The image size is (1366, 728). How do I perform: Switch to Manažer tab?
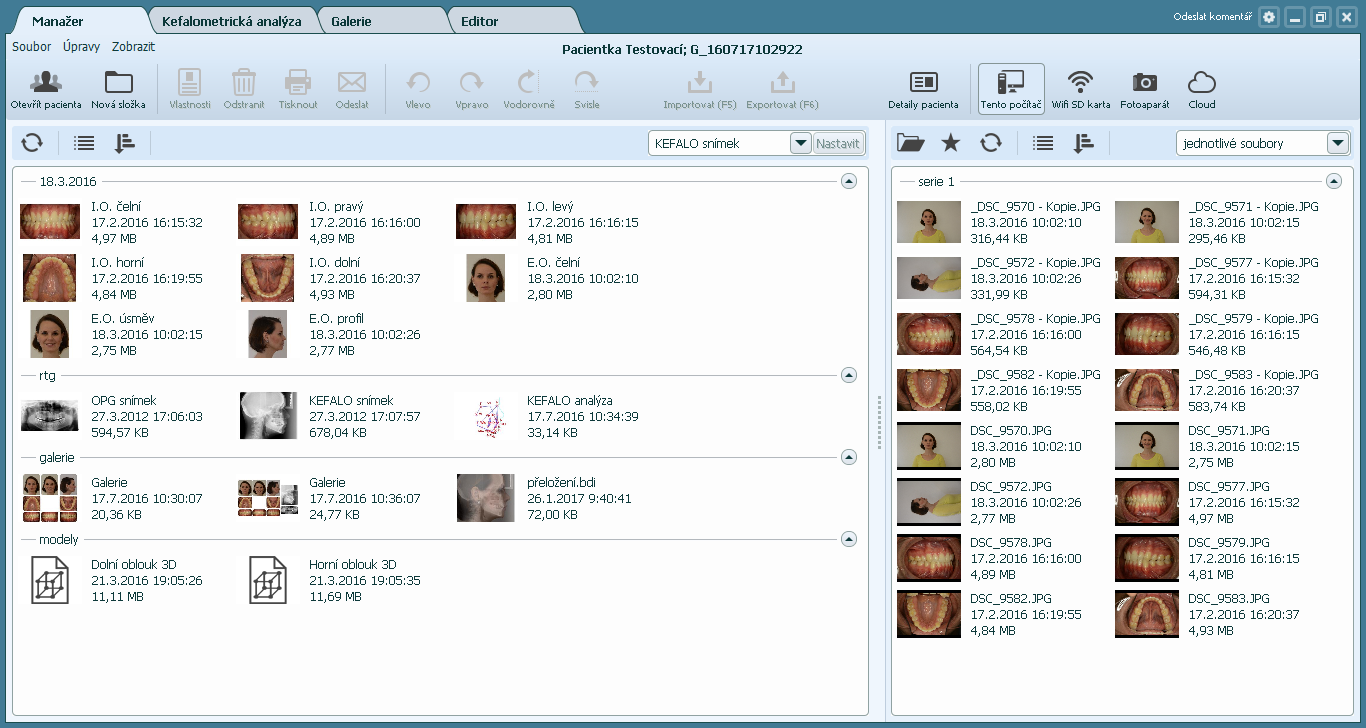[58, 21]
